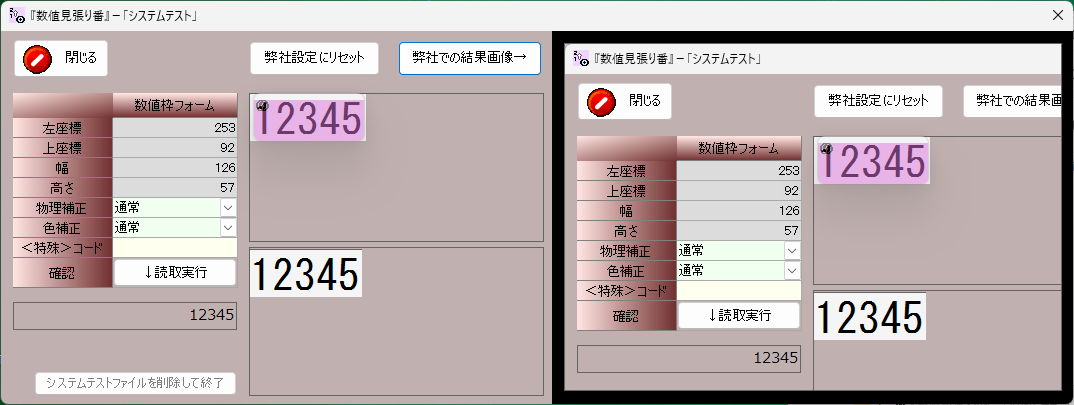Click the <特殊>コード label in the main window
1074x405 pixels.
[62, 247]
